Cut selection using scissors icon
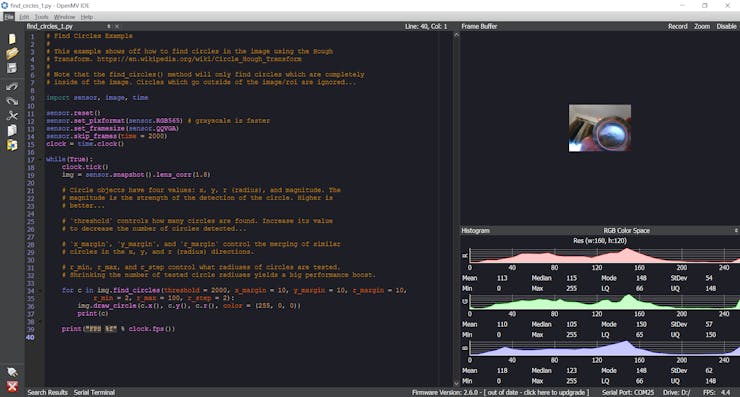The image size is (740, 397). coord(12,115)
